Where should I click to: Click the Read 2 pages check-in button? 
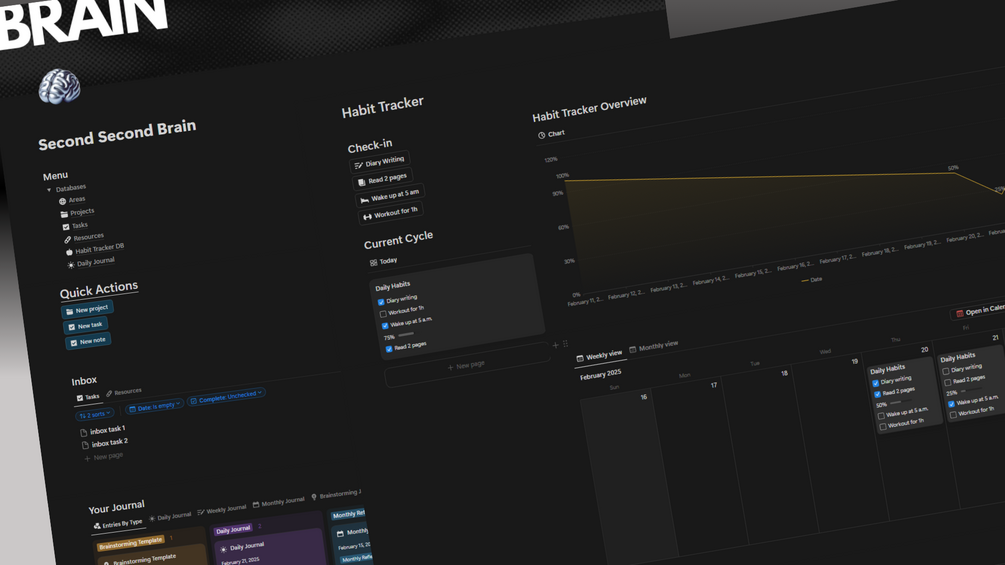tap(383, 179)
